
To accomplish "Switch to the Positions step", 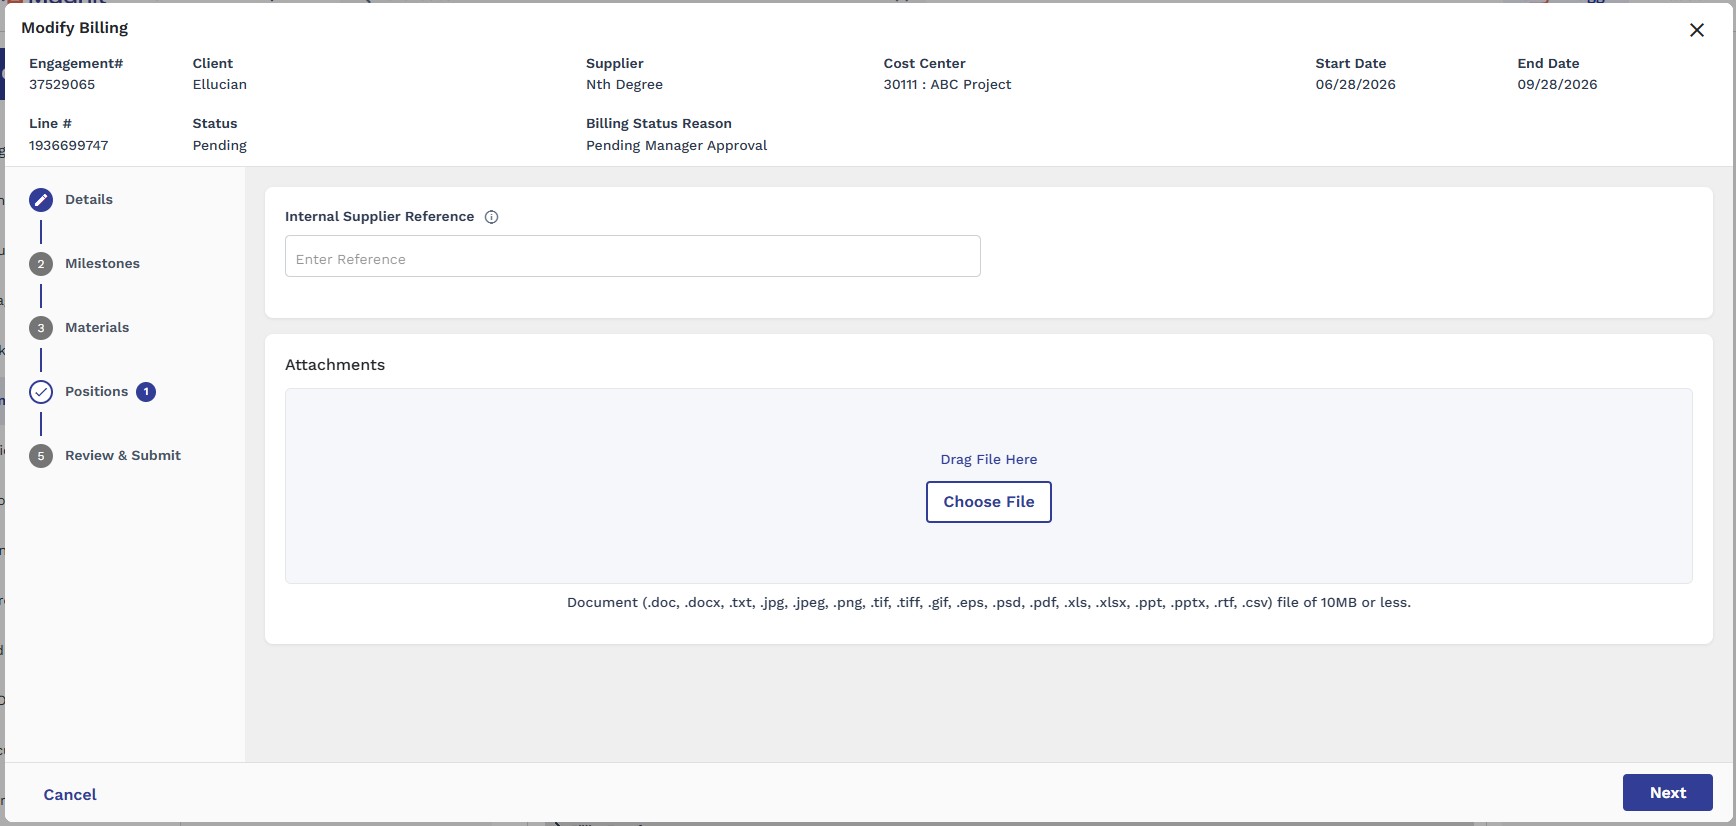I will tap(96, 392).
